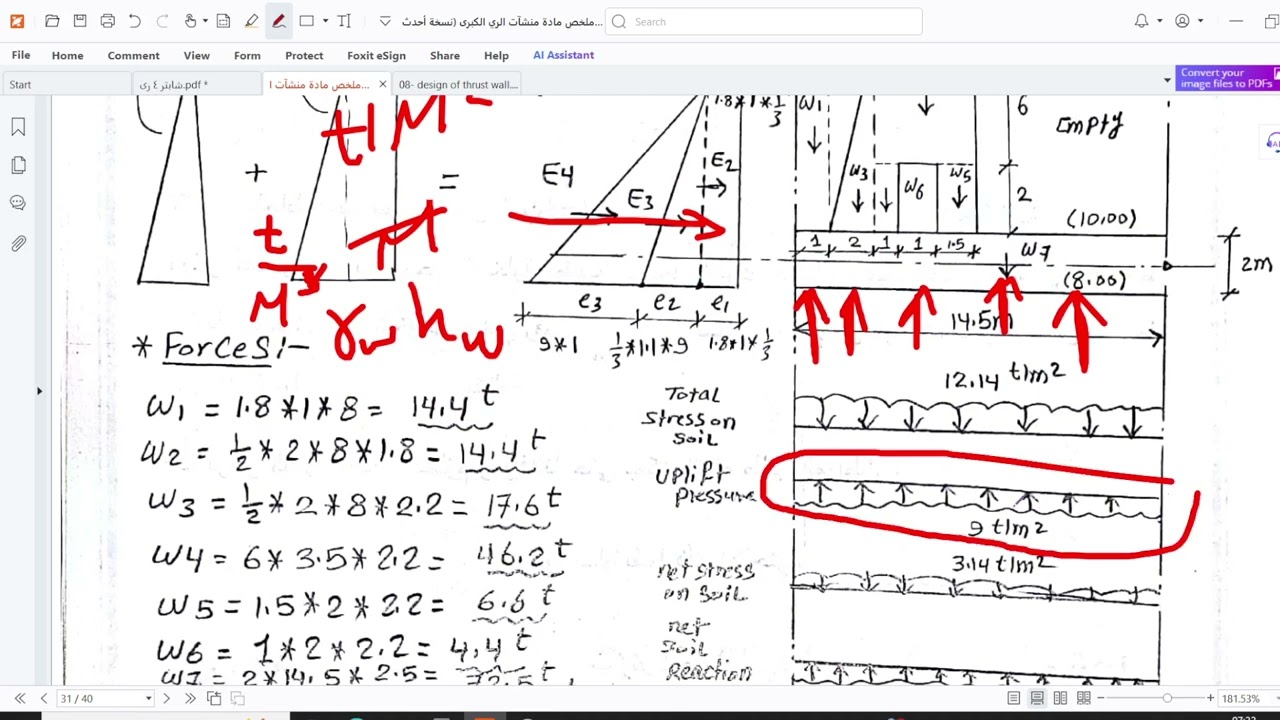1280x720 pixels.
Task: Switch to the '08- design of thrust wall' tab
Action: click(458, 85)
